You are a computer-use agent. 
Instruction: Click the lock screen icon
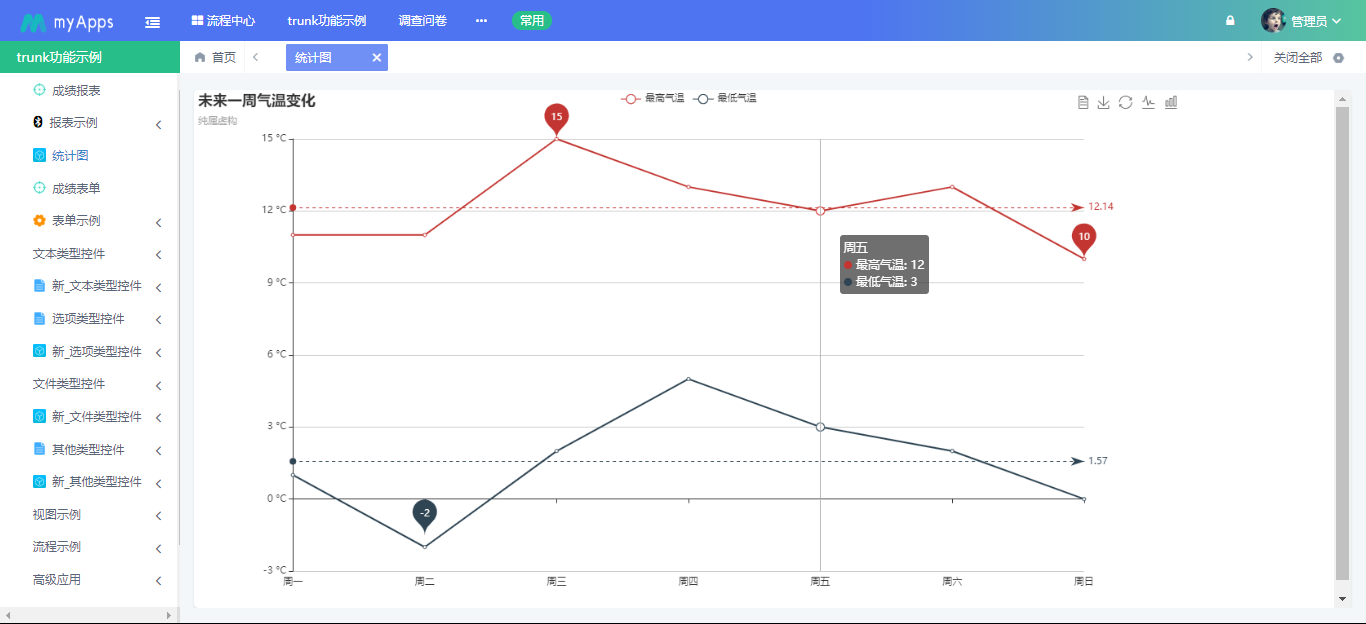[1230, 20]
